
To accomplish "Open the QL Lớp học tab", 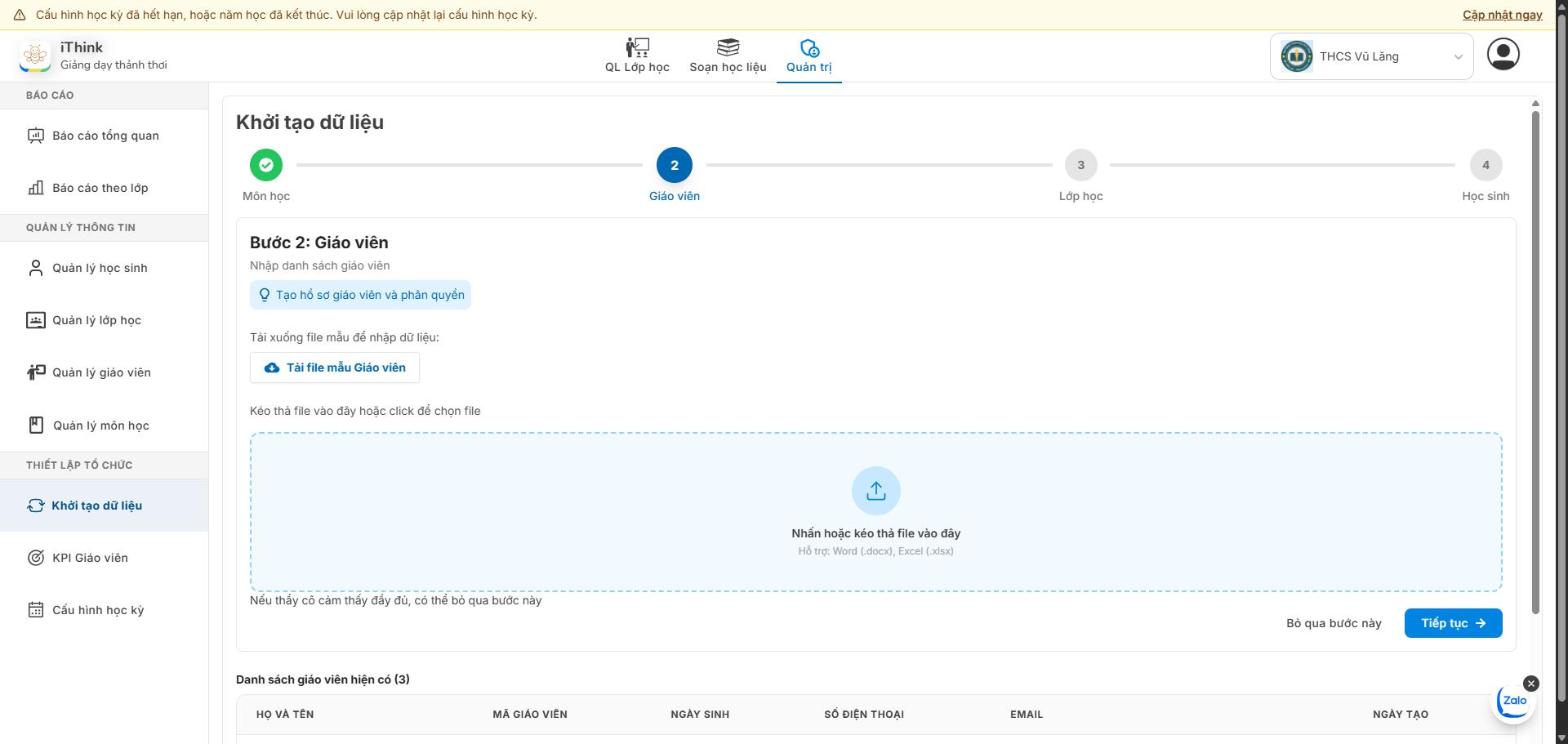I will (x=637, y=56).
